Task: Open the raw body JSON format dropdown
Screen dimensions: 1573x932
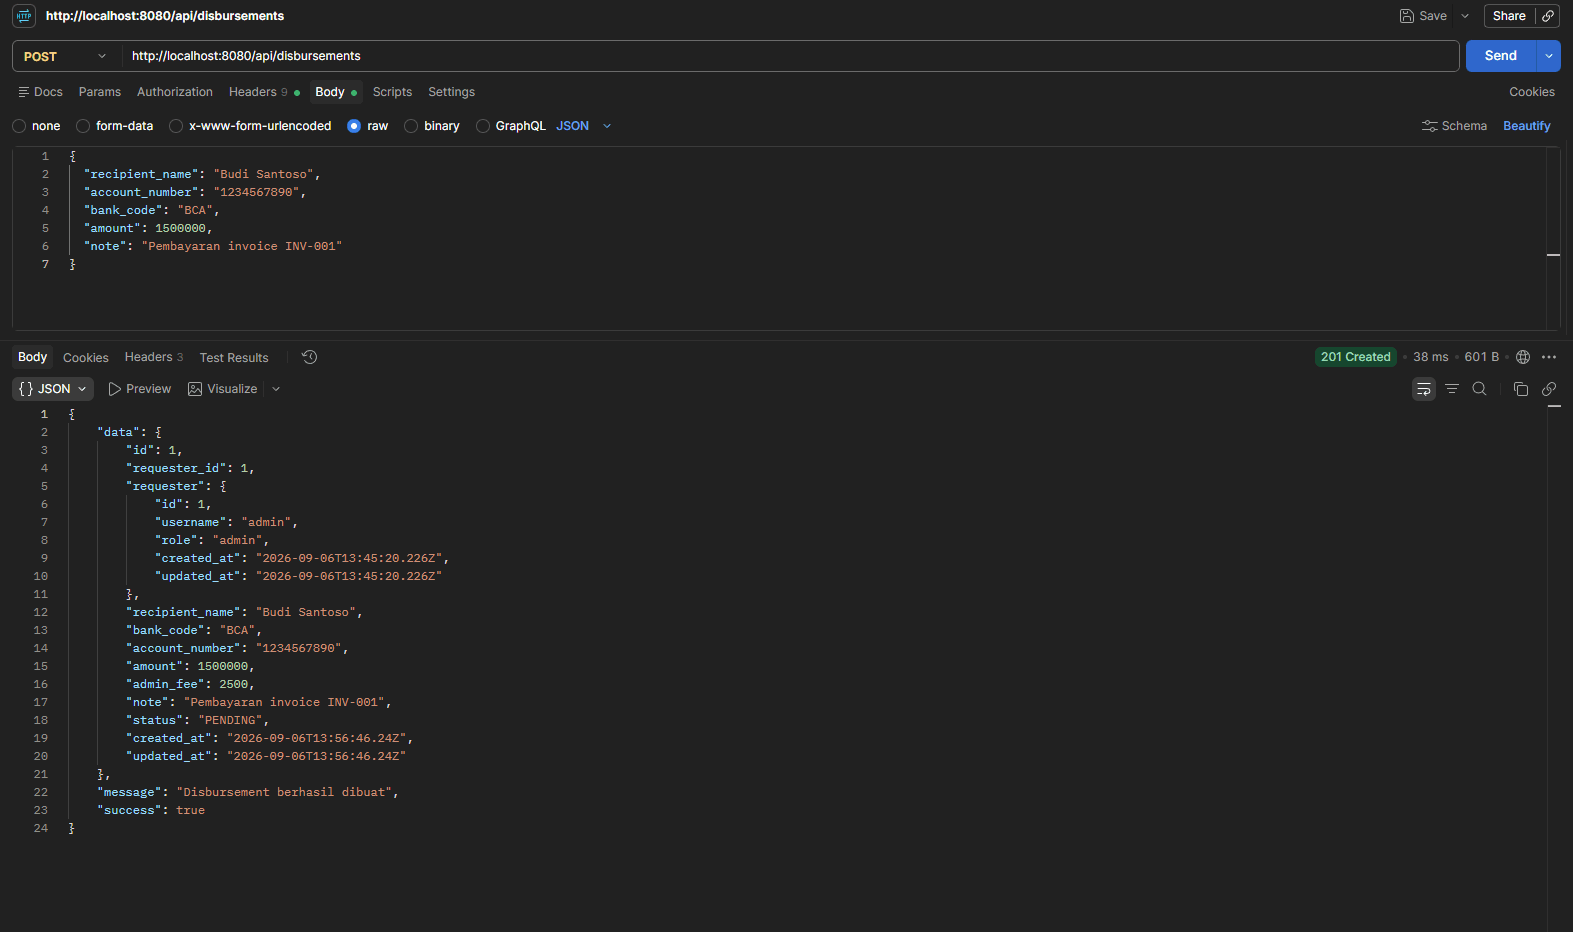Action: [x=584, y=126]
